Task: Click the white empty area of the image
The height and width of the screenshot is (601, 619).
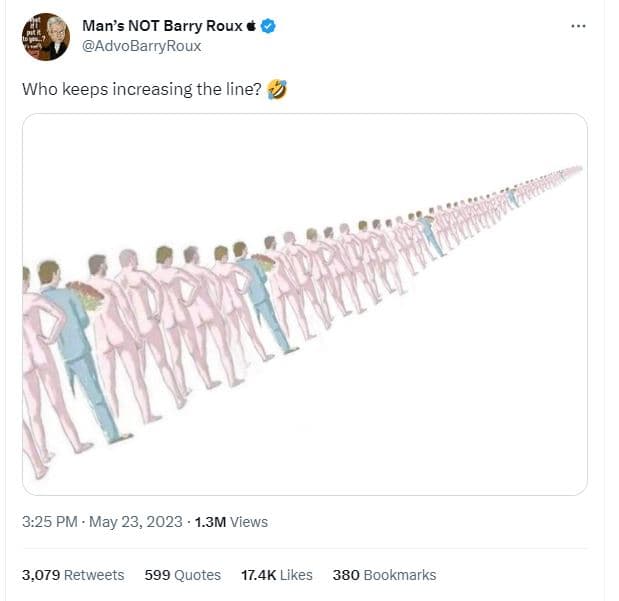Action: click(x=450, y=400)
